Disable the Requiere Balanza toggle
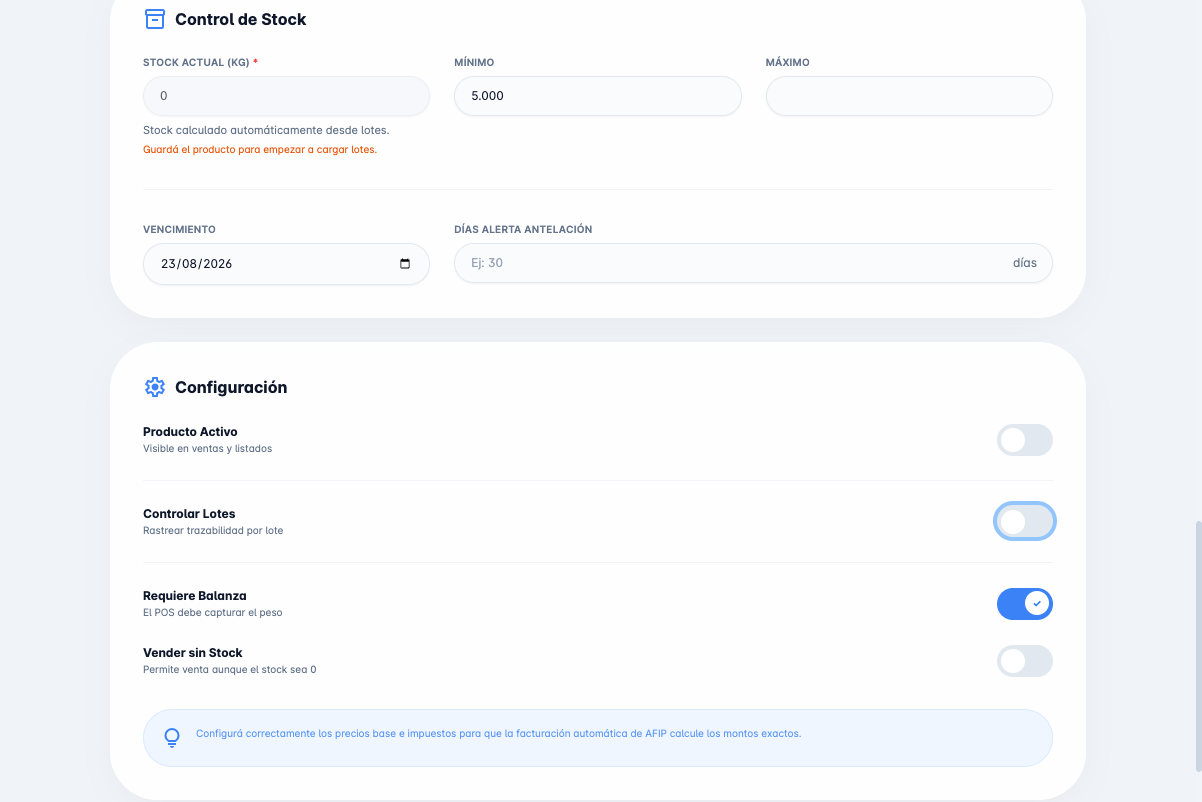Screen dimensions: 1202x802 1025,604
